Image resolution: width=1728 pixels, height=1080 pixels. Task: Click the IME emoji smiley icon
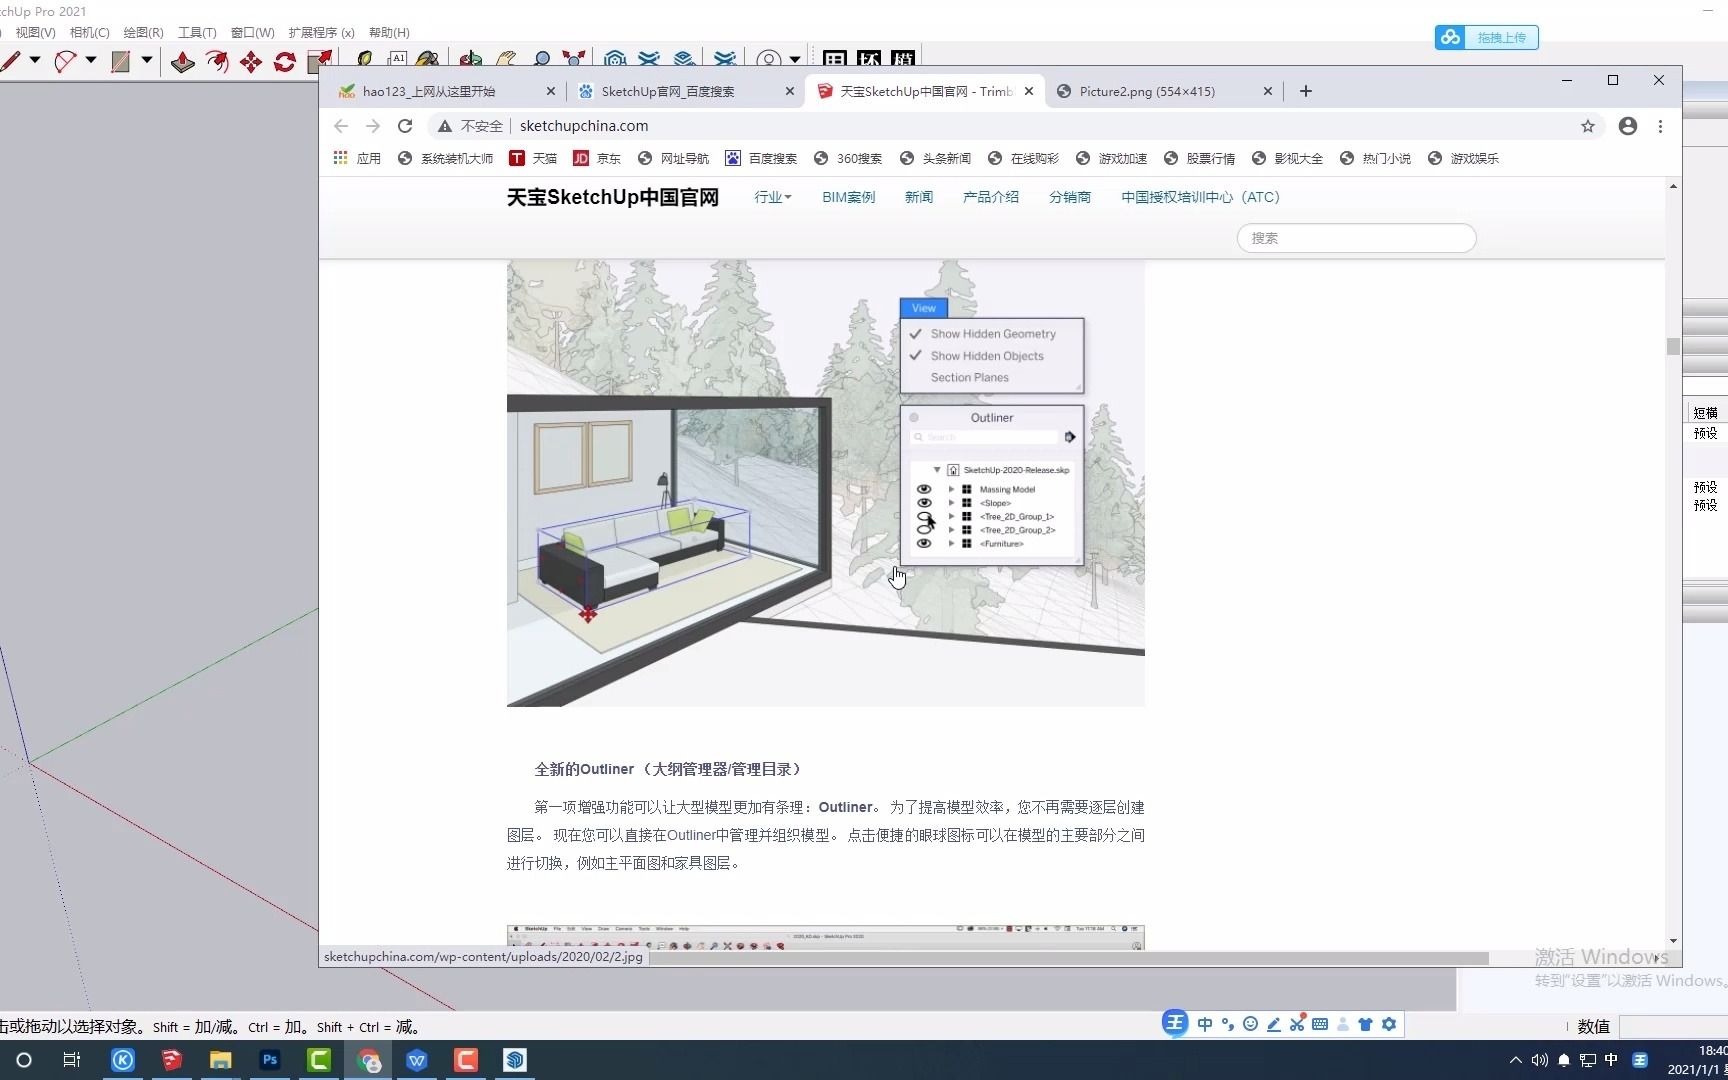[x=1250, y=1024]
